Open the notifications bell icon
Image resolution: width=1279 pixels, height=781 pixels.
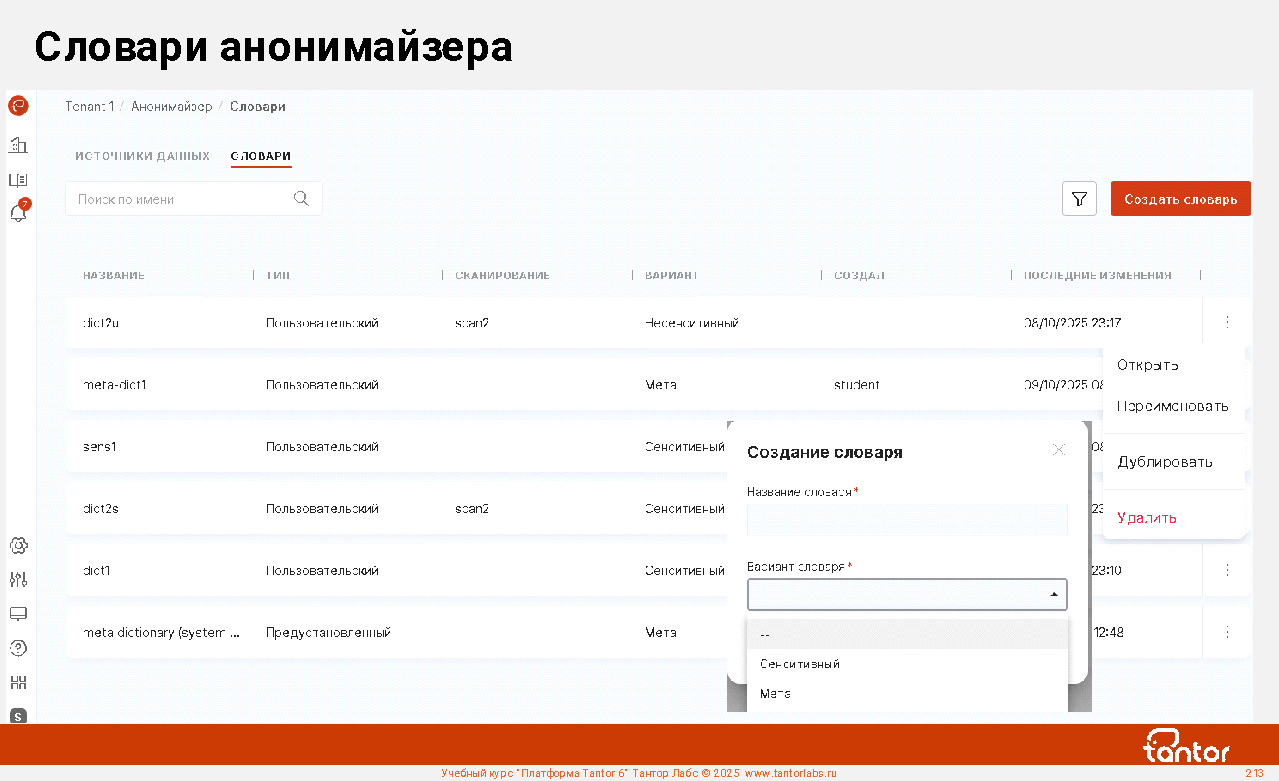click(18, 213)
